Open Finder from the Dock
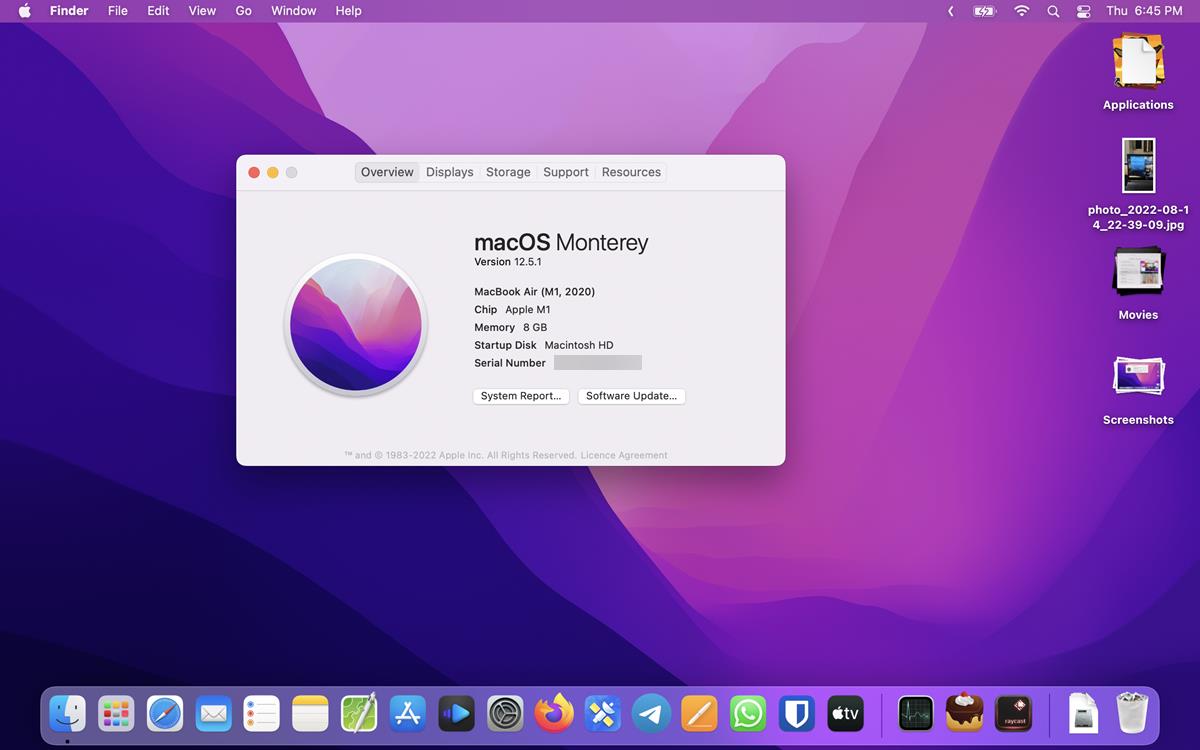The width and height of the screenshot is (1200, 750). click(x=68, y=713)
